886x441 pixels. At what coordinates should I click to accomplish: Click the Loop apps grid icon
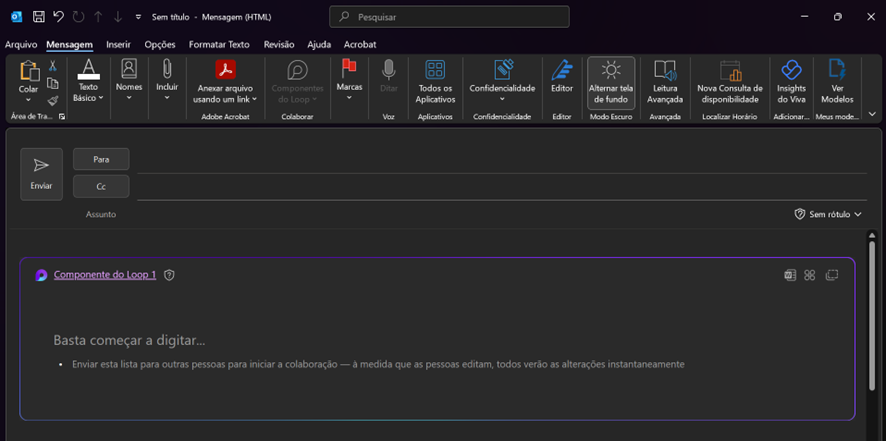810,275
